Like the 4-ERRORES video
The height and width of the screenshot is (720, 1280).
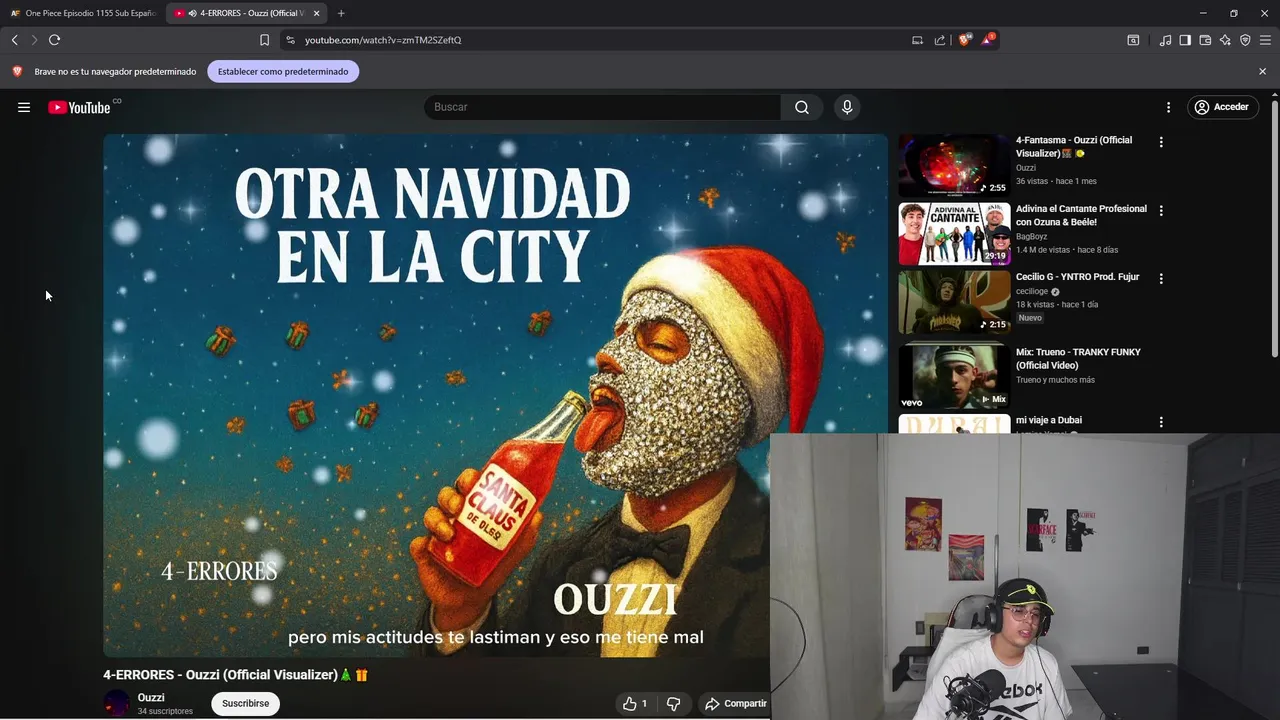point(635,704)
